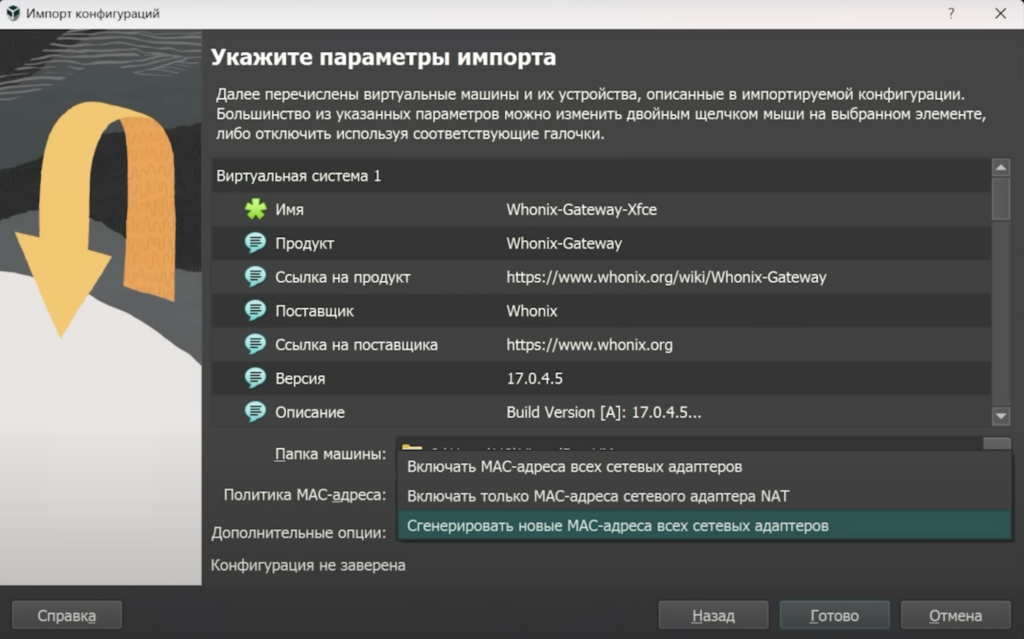The height and width of the screenshot is (639, 1024).
Task: Open the Папка машины folder dropdown arrow
Action: click(x=996, y=448)
